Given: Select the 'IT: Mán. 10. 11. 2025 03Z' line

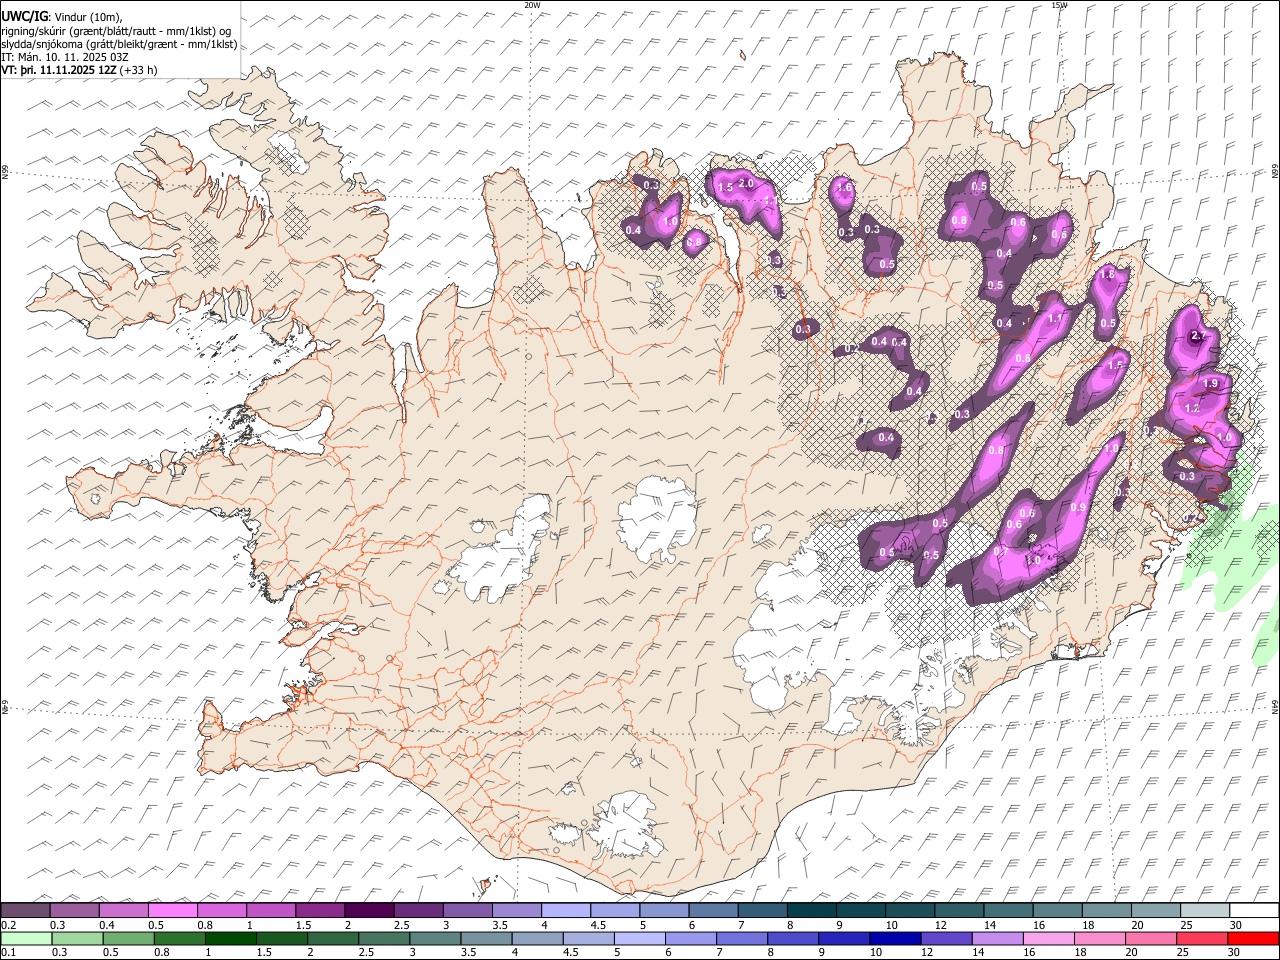Looking at the screenshot, I should tap(65, 57).
